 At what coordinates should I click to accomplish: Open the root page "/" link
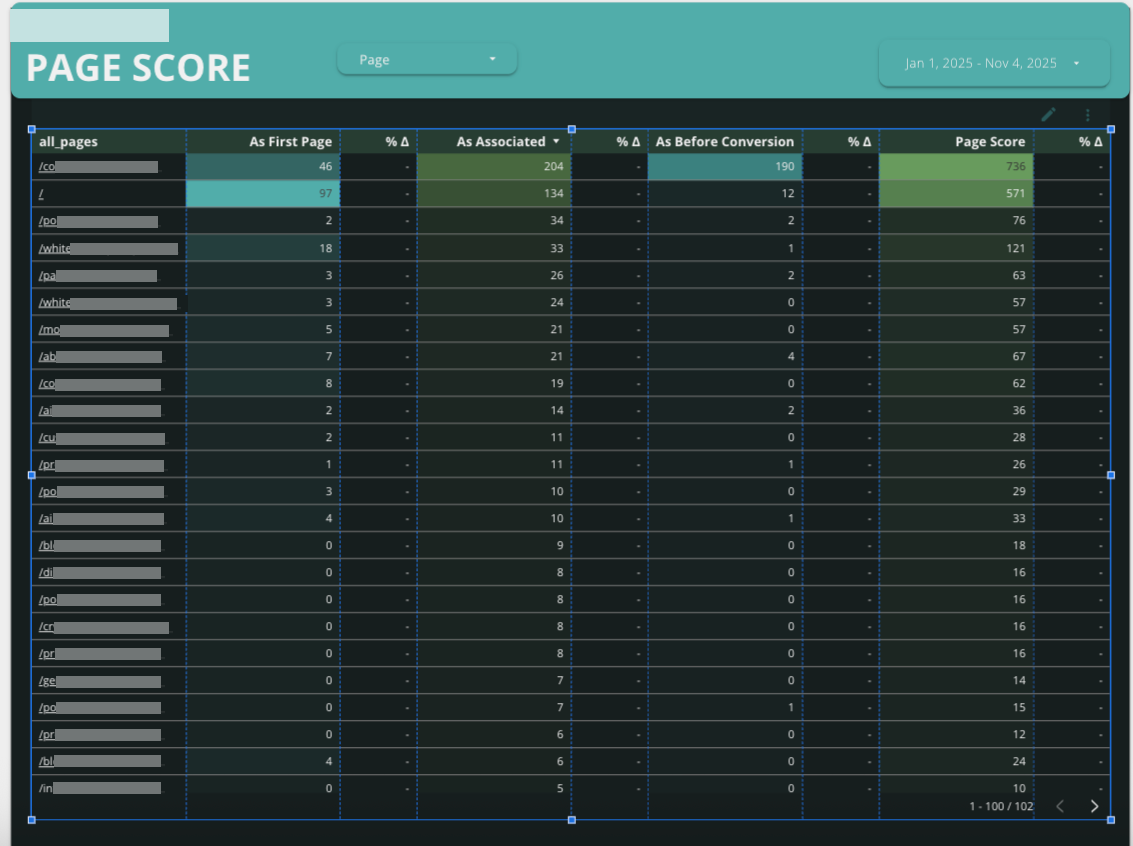tap(40, 193)
